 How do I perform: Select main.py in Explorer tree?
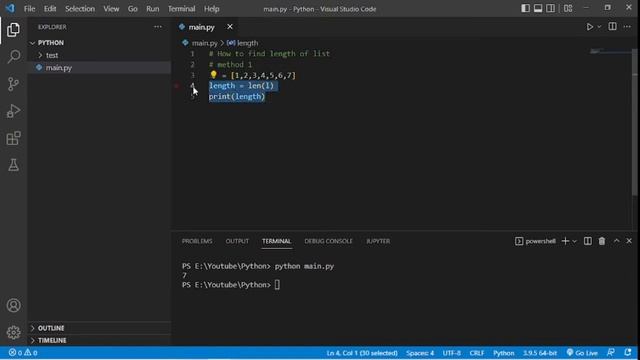coord(59,68)
